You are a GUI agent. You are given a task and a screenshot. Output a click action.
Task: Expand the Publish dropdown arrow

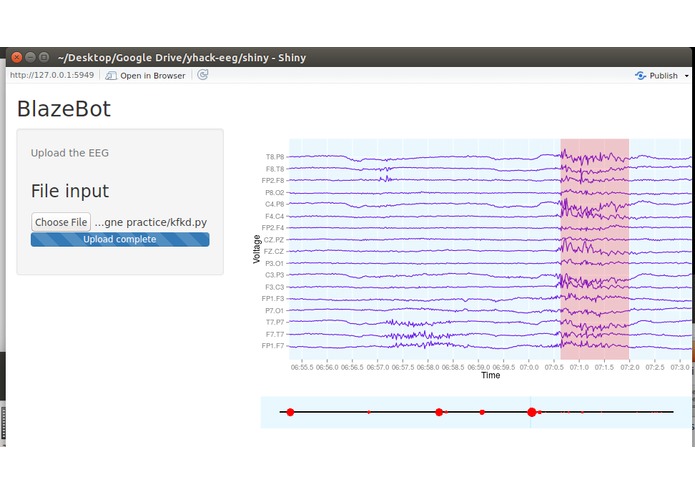[x=687, y=76]
